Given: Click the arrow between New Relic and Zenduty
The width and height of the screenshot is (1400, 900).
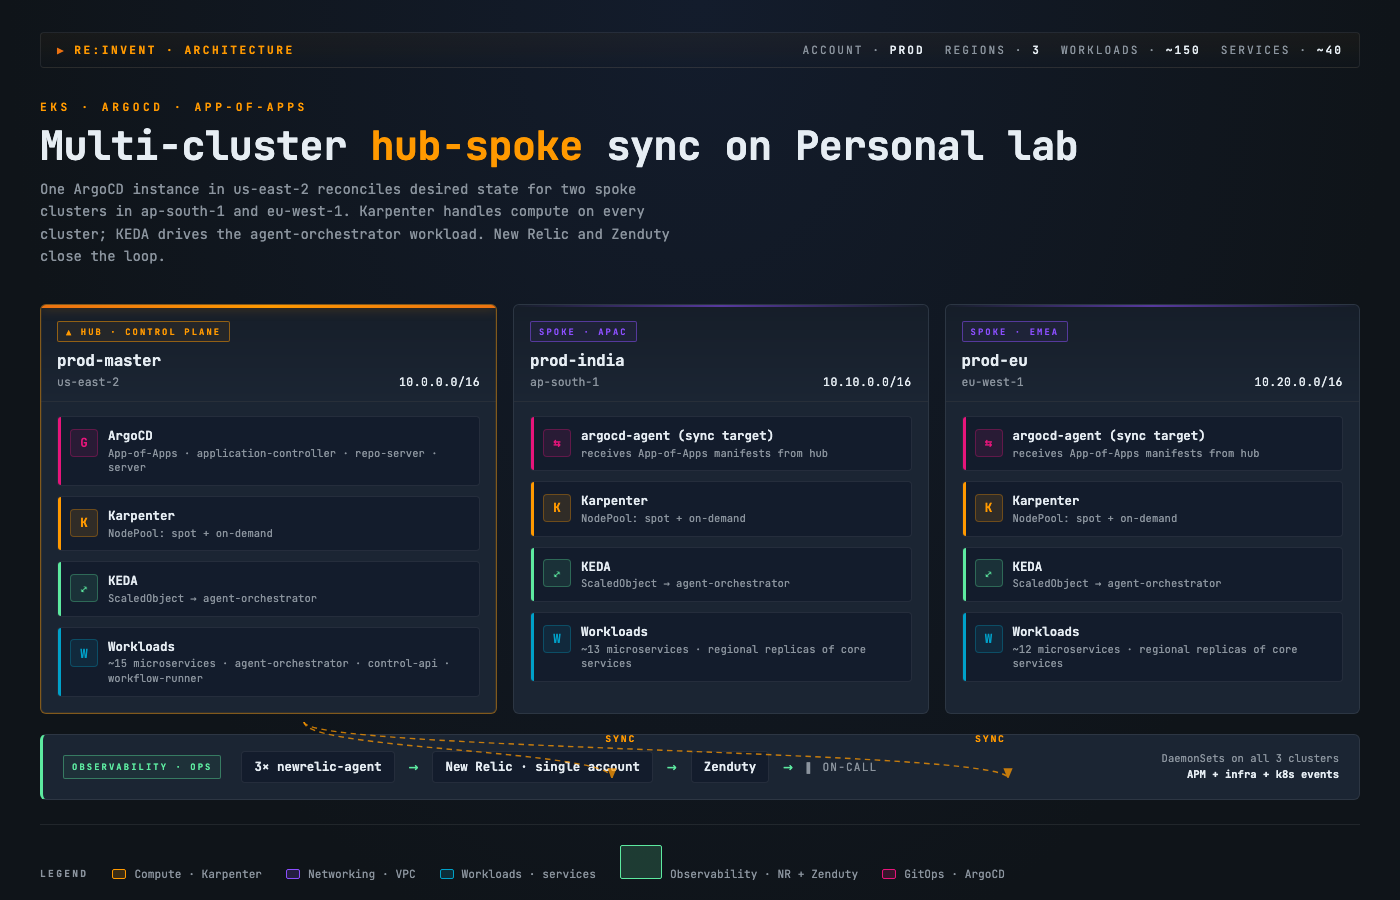Looking at the screenshot, I should coord(672,767).
